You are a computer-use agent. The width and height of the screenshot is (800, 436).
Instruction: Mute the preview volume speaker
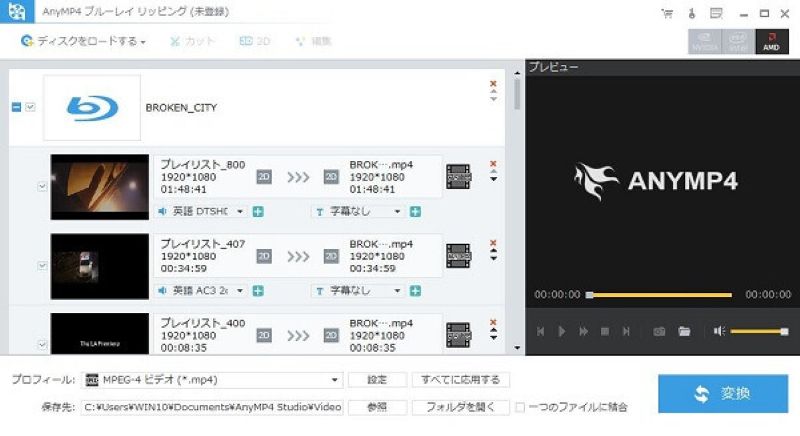coord(719,331)
